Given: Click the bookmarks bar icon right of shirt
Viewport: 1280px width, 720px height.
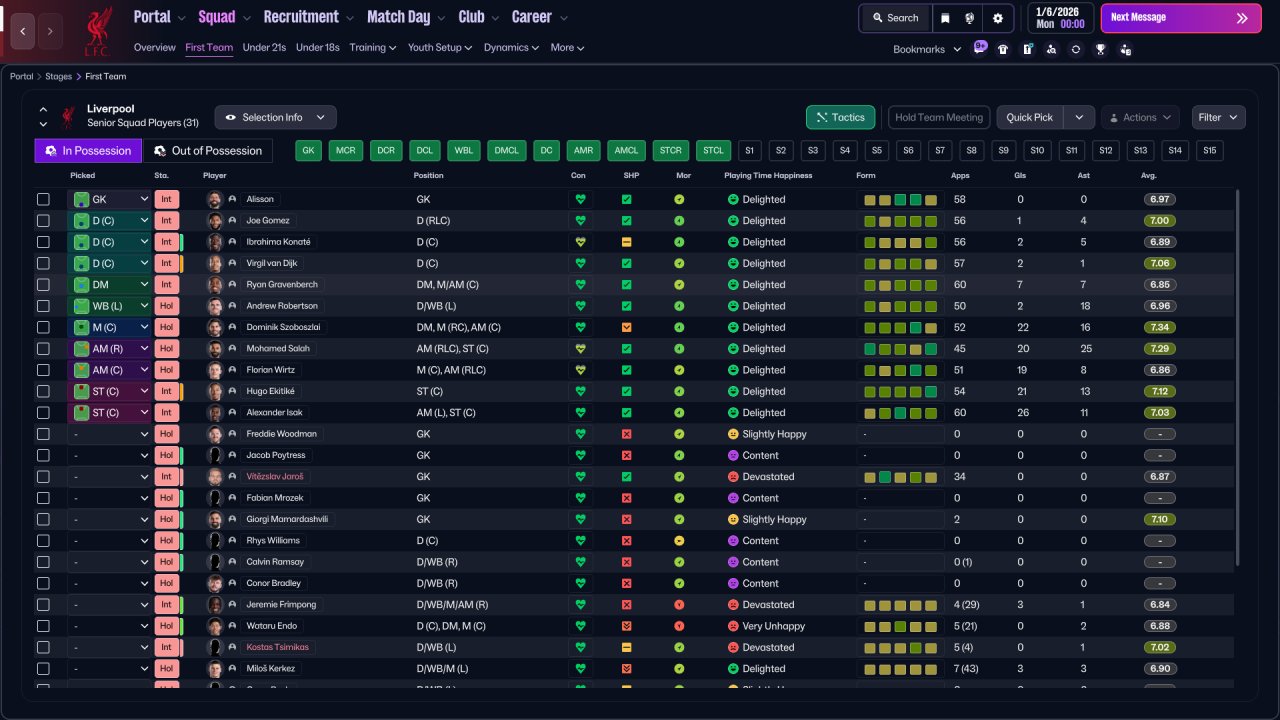Looking at the screenshot, I should [x=1027, y=49].
